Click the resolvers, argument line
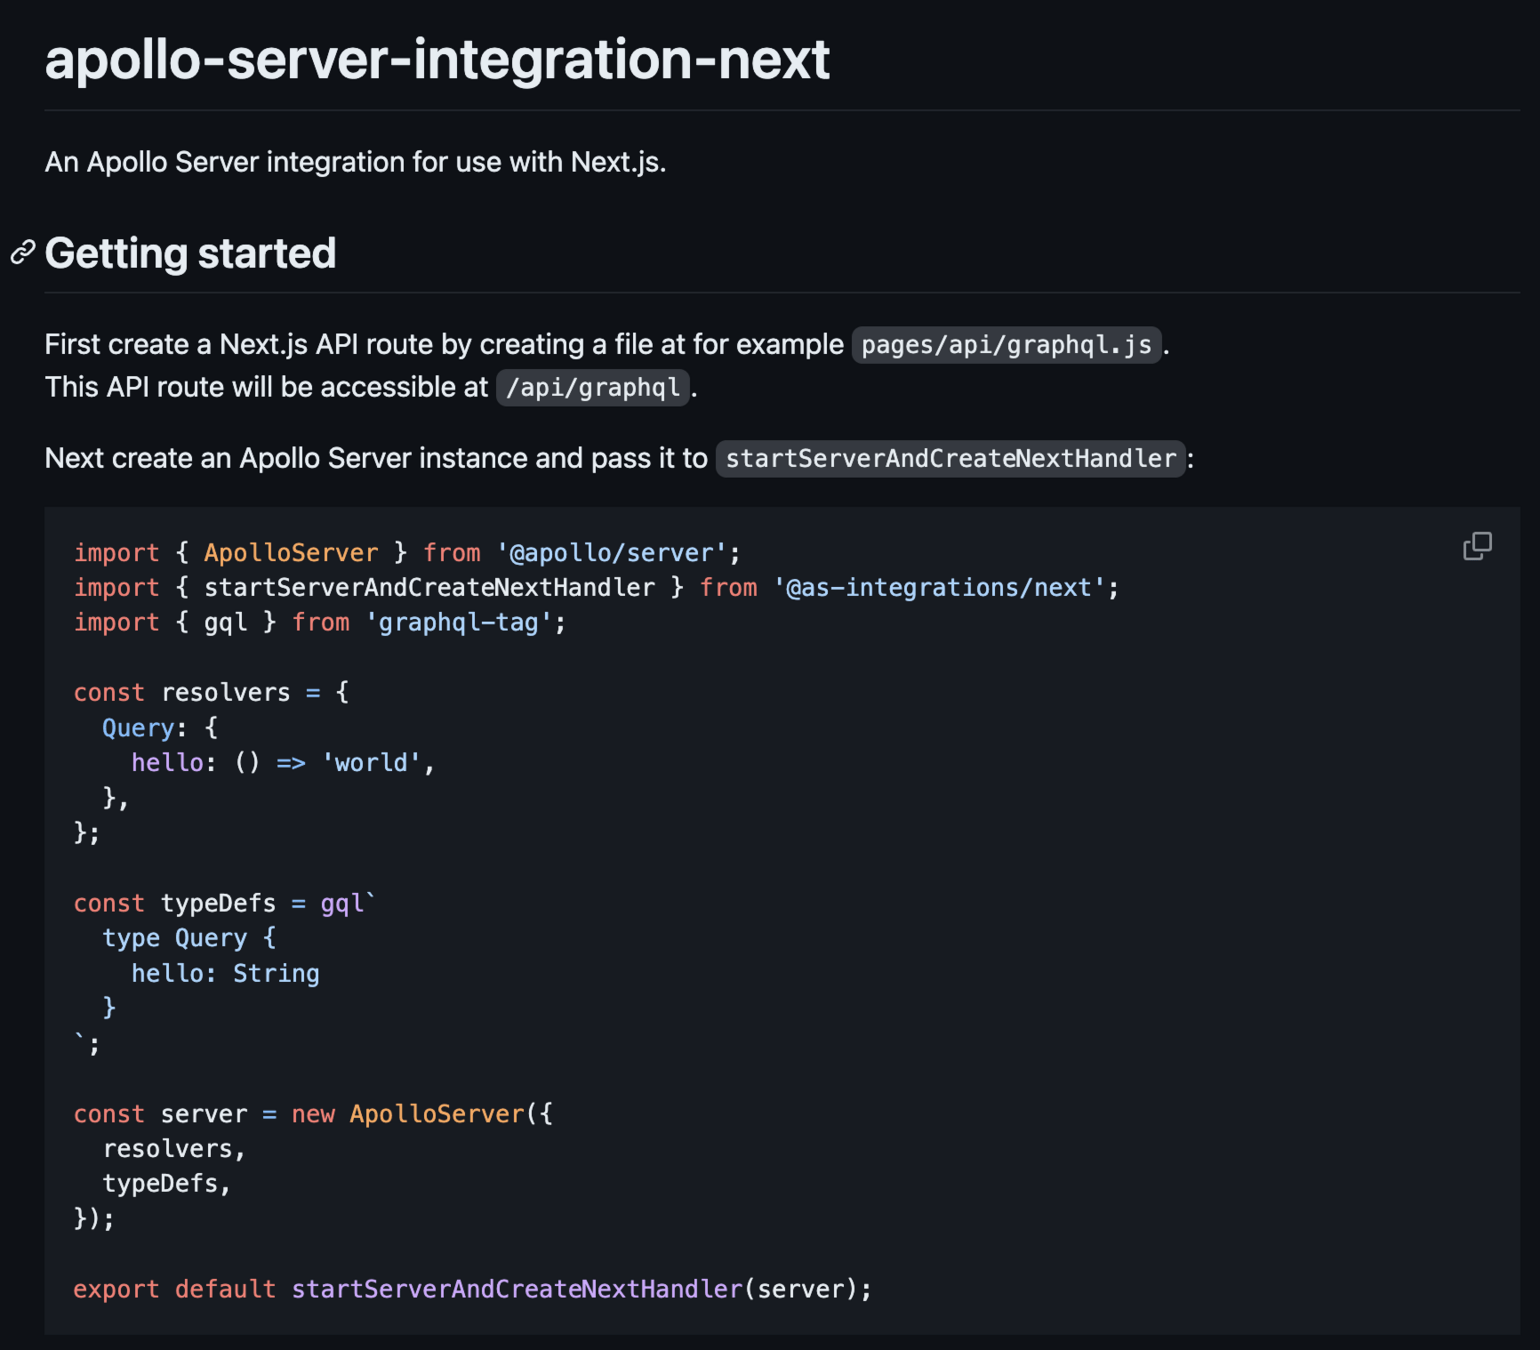This screenshot has width=1540, height=1350. (174, 1149)
